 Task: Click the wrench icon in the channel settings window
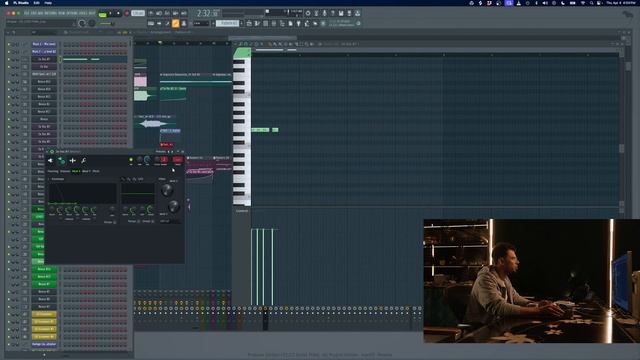[x=83, y=160]
